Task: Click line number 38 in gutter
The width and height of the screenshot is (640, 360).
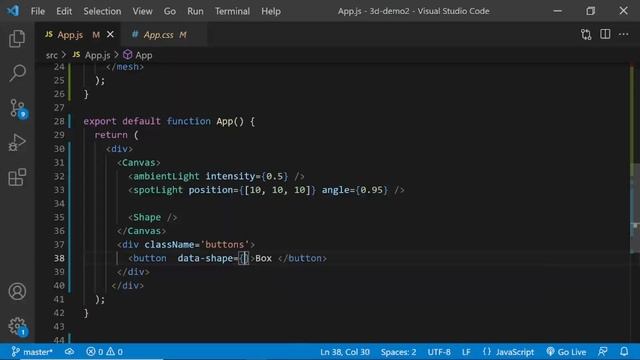Action: 59,258
